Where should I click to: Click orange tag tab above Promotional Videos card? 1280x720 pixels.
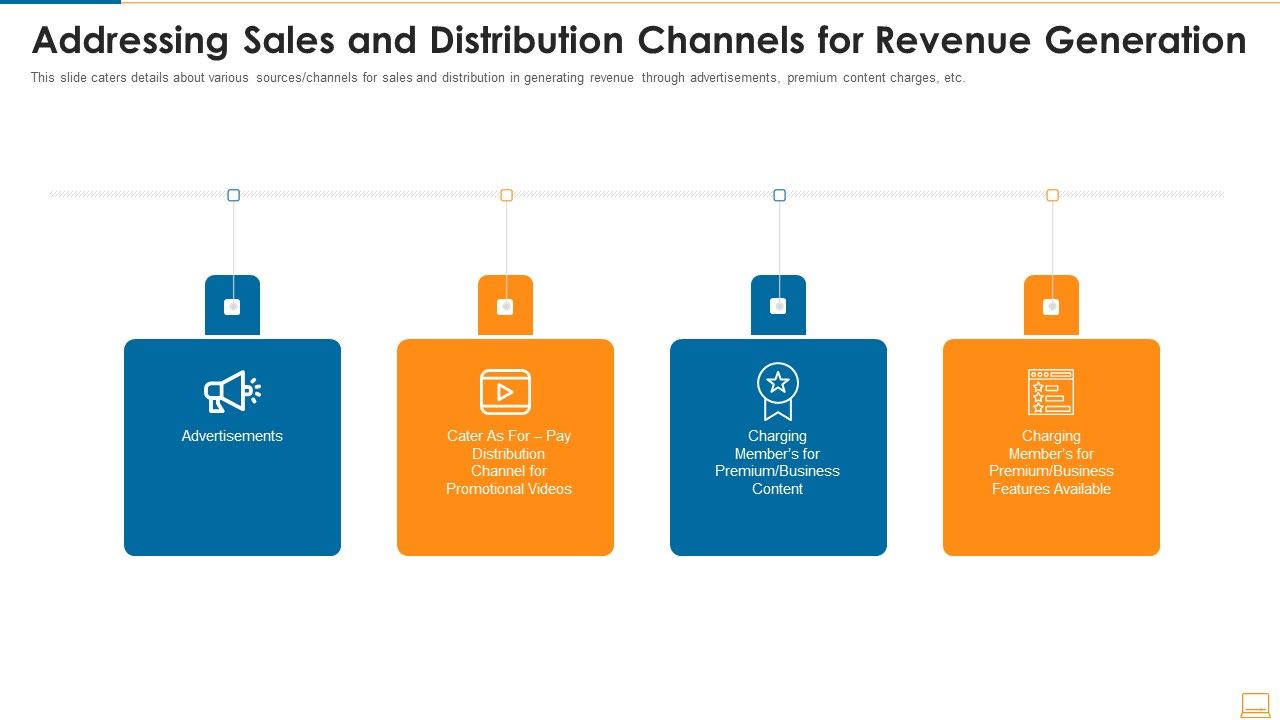click(x=505, y=305)
